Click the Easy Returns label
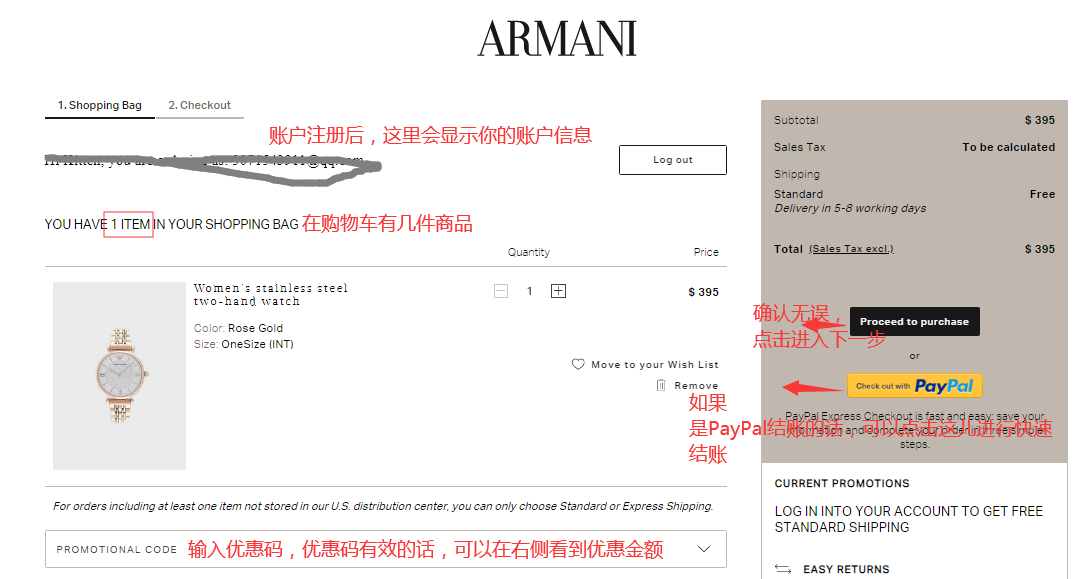This screenshot has width=1078, height=579. coord(846,569)
